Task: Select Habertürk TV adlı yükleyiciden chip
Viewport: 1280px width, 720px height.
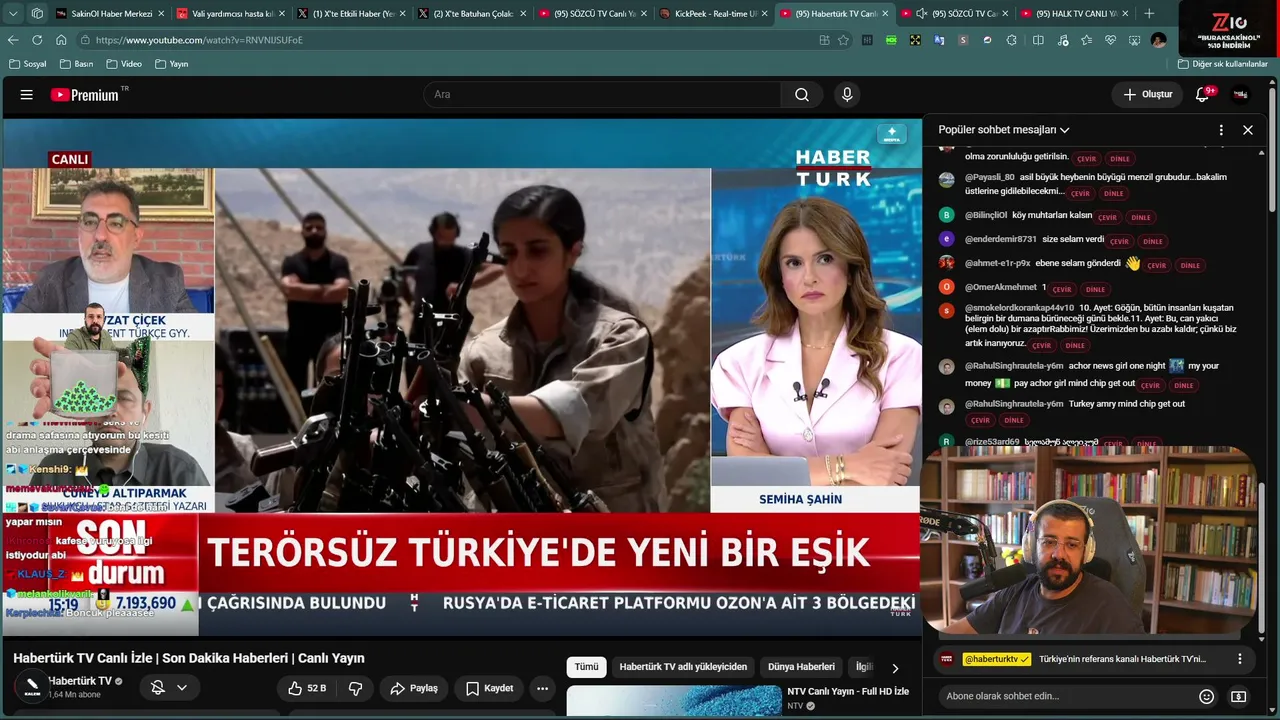Action: point(683,667)
